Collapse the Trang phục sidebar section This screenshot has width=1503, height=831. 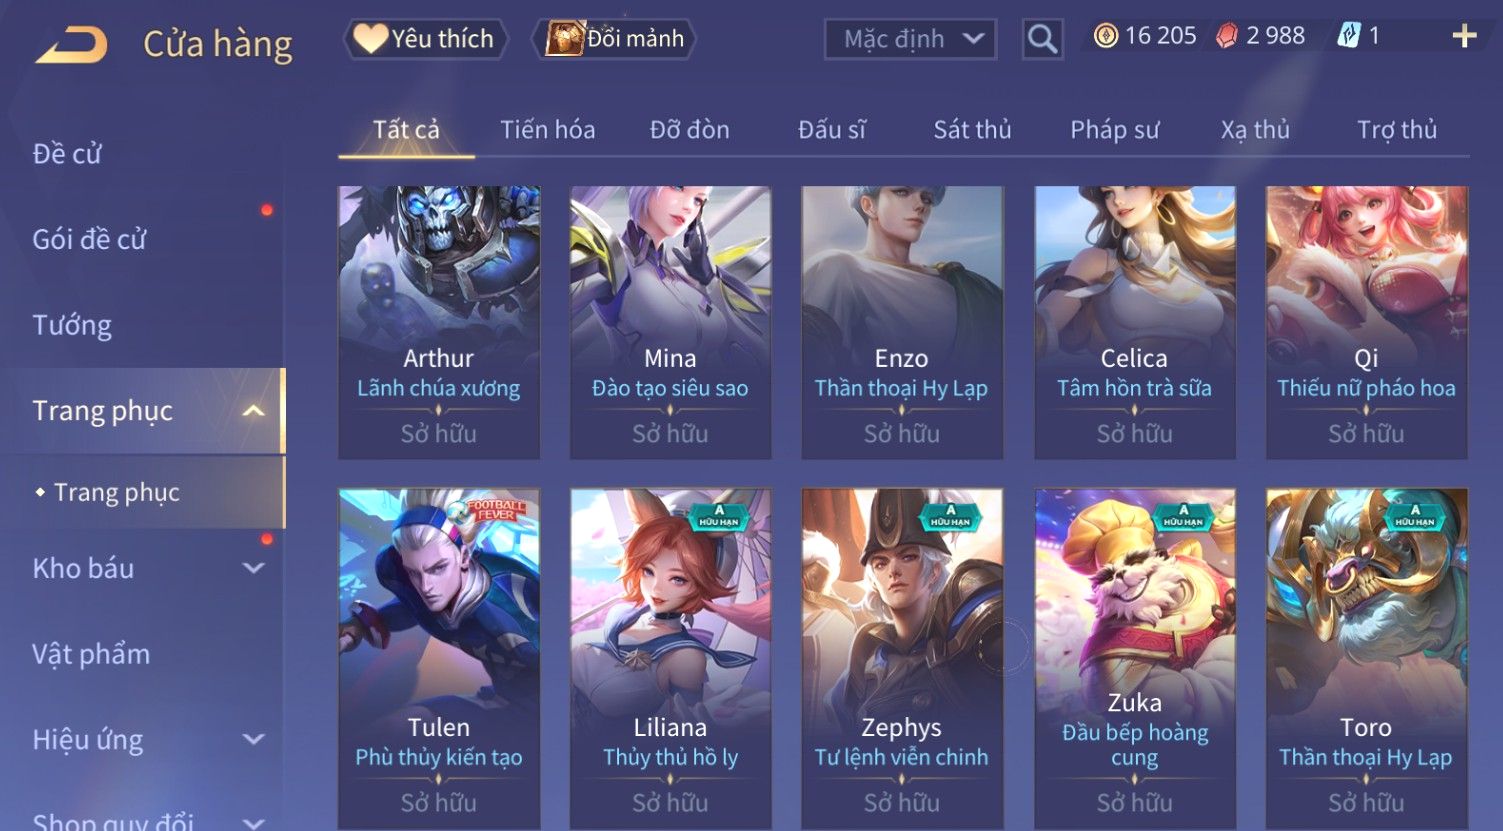[x=254, y=411]
